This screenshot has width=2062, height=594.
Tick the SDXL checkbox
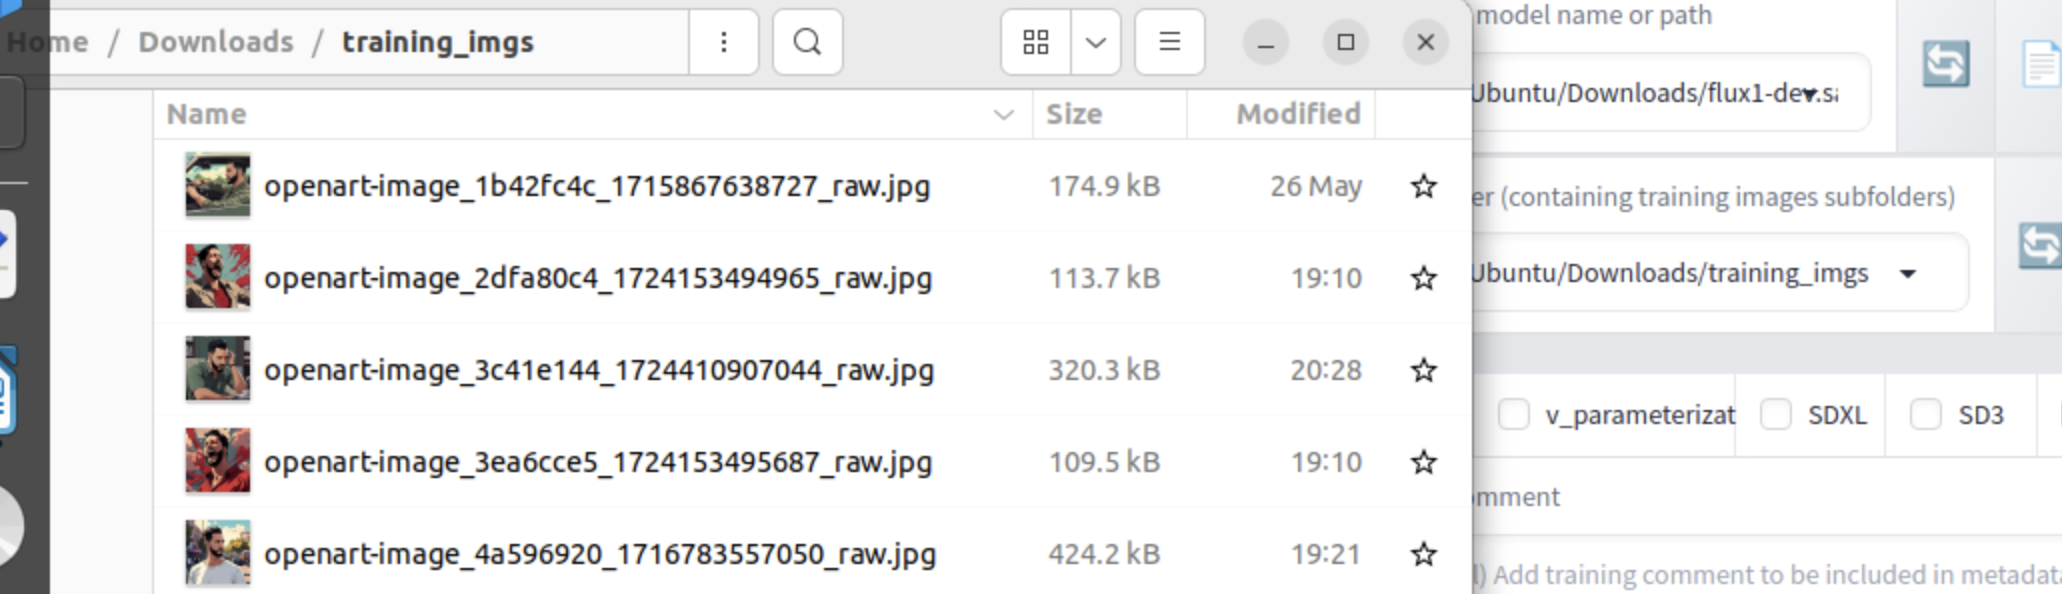pyautogui.click(x=1776, y=414)
